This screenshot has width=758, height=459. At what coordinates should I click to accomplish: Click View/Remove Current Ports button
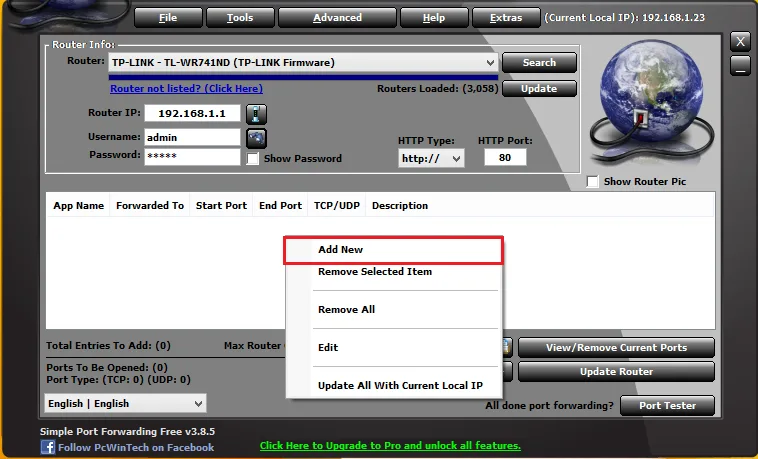point(616,347)
